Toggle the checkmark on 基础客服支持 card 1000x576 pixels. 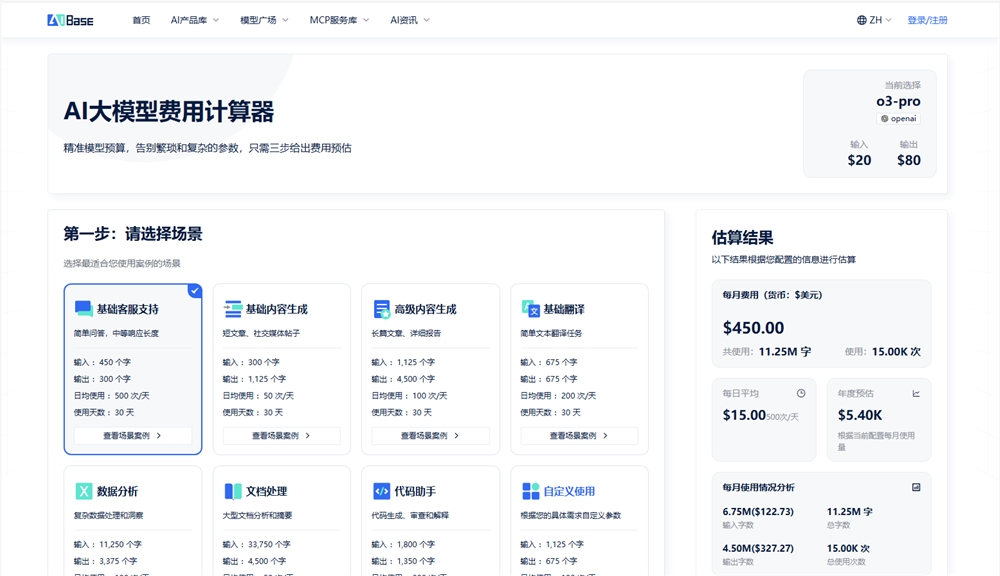tap(194, 290)
